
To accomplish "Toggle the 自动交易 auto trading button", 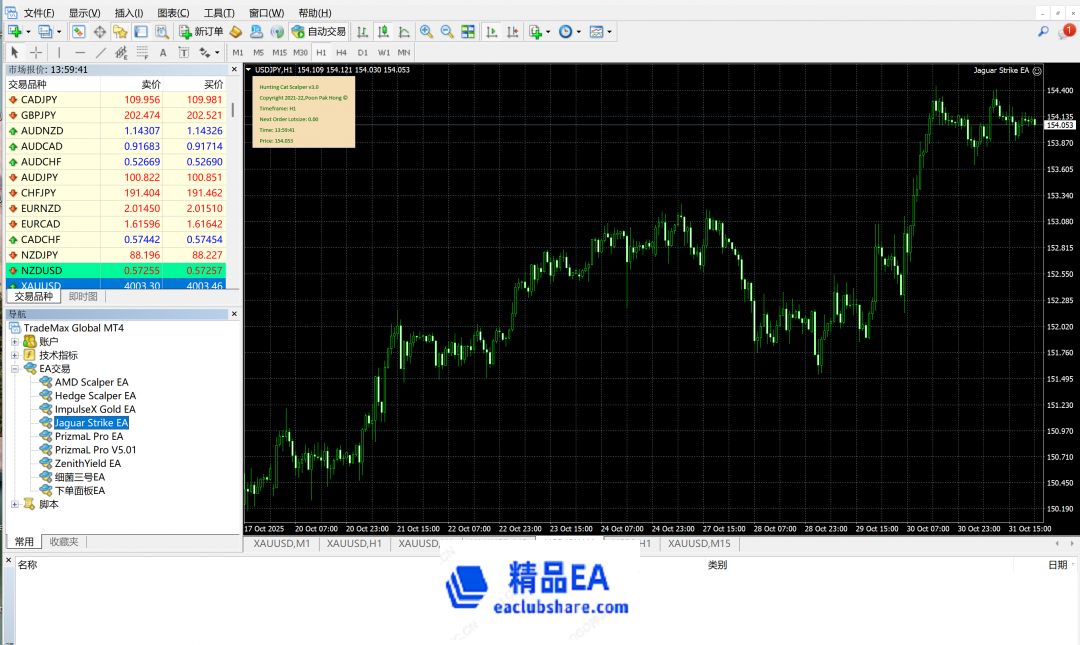I will [318, 32].
